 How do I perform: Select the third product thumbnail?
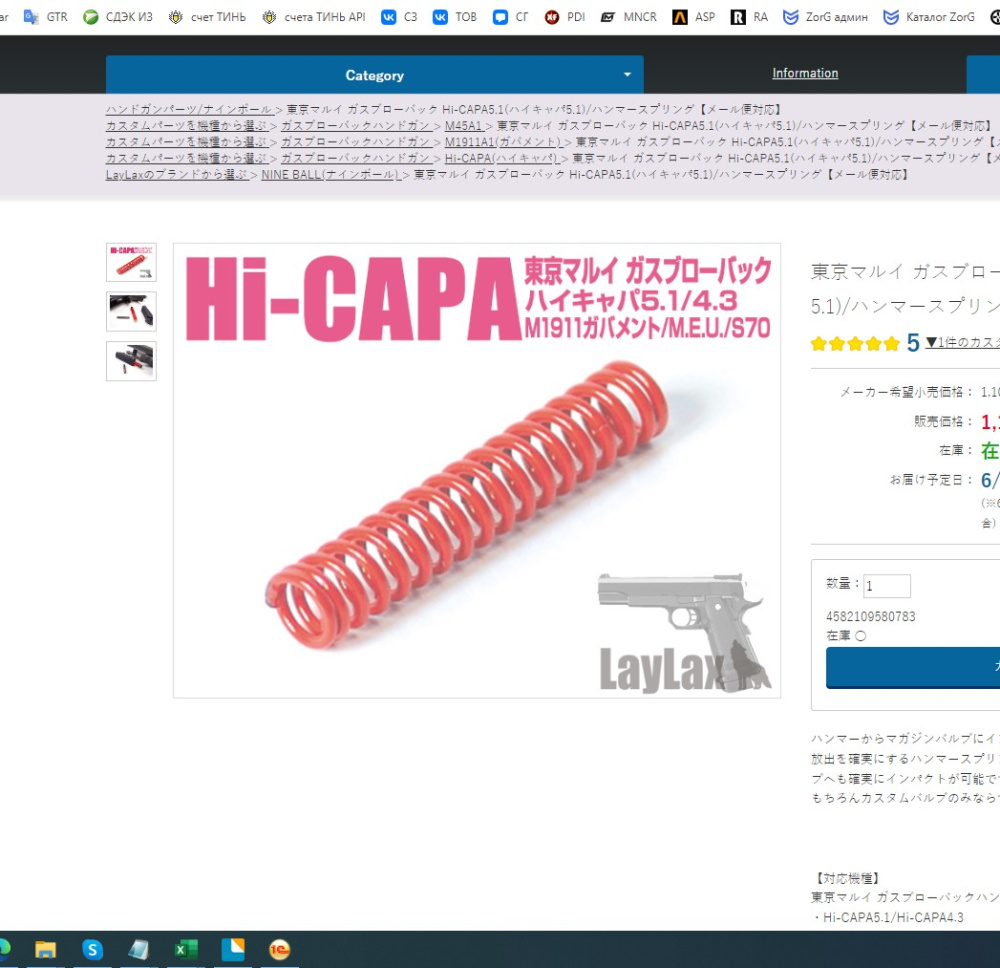131,361
